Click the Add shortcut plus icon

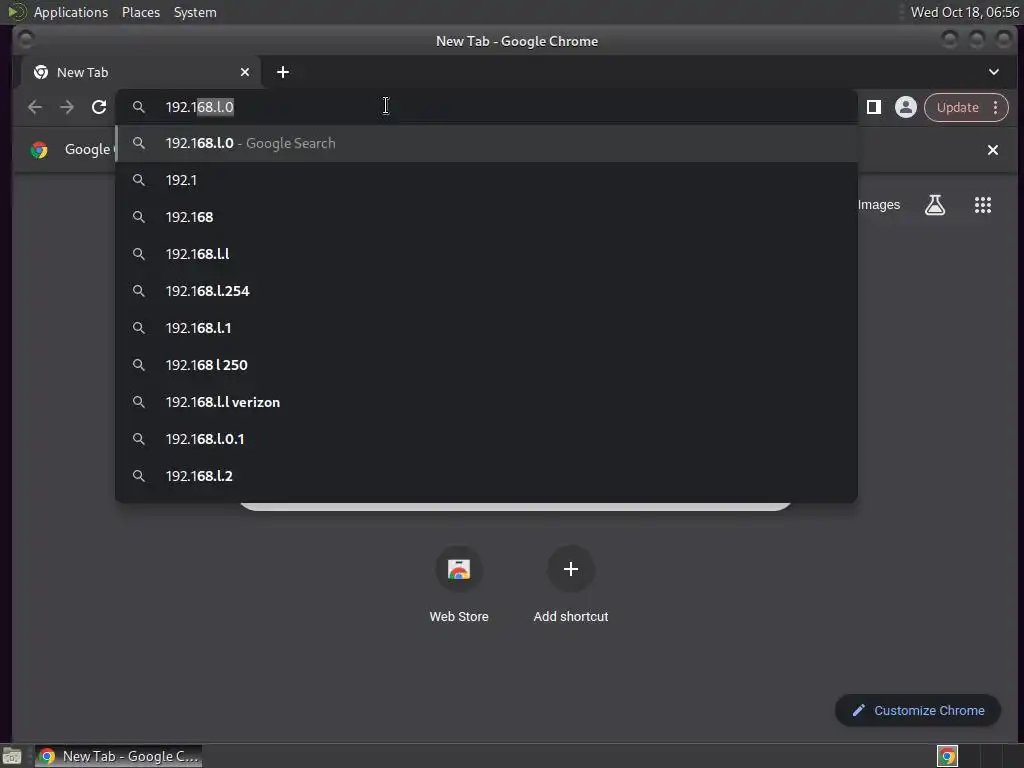(570, 569)
